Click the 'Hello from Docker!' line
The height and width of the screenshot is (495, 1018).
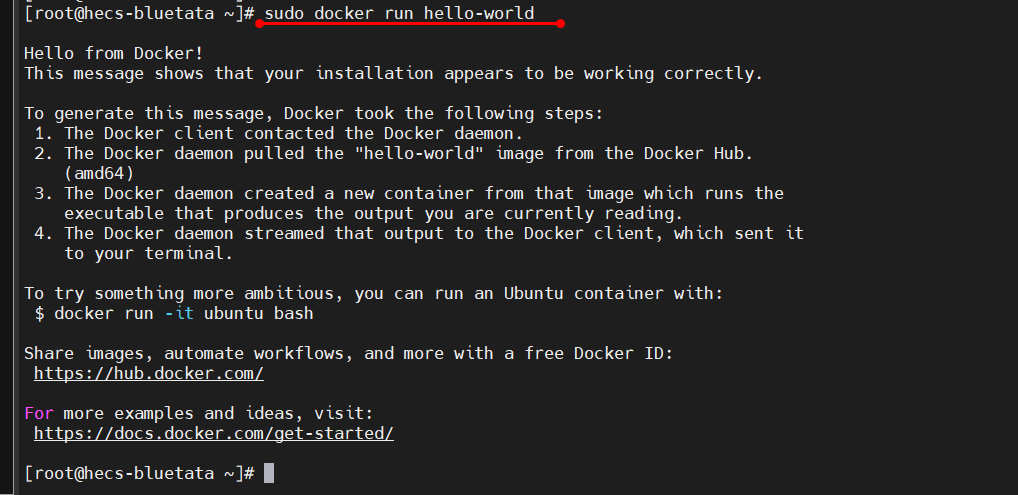(114, 53)
